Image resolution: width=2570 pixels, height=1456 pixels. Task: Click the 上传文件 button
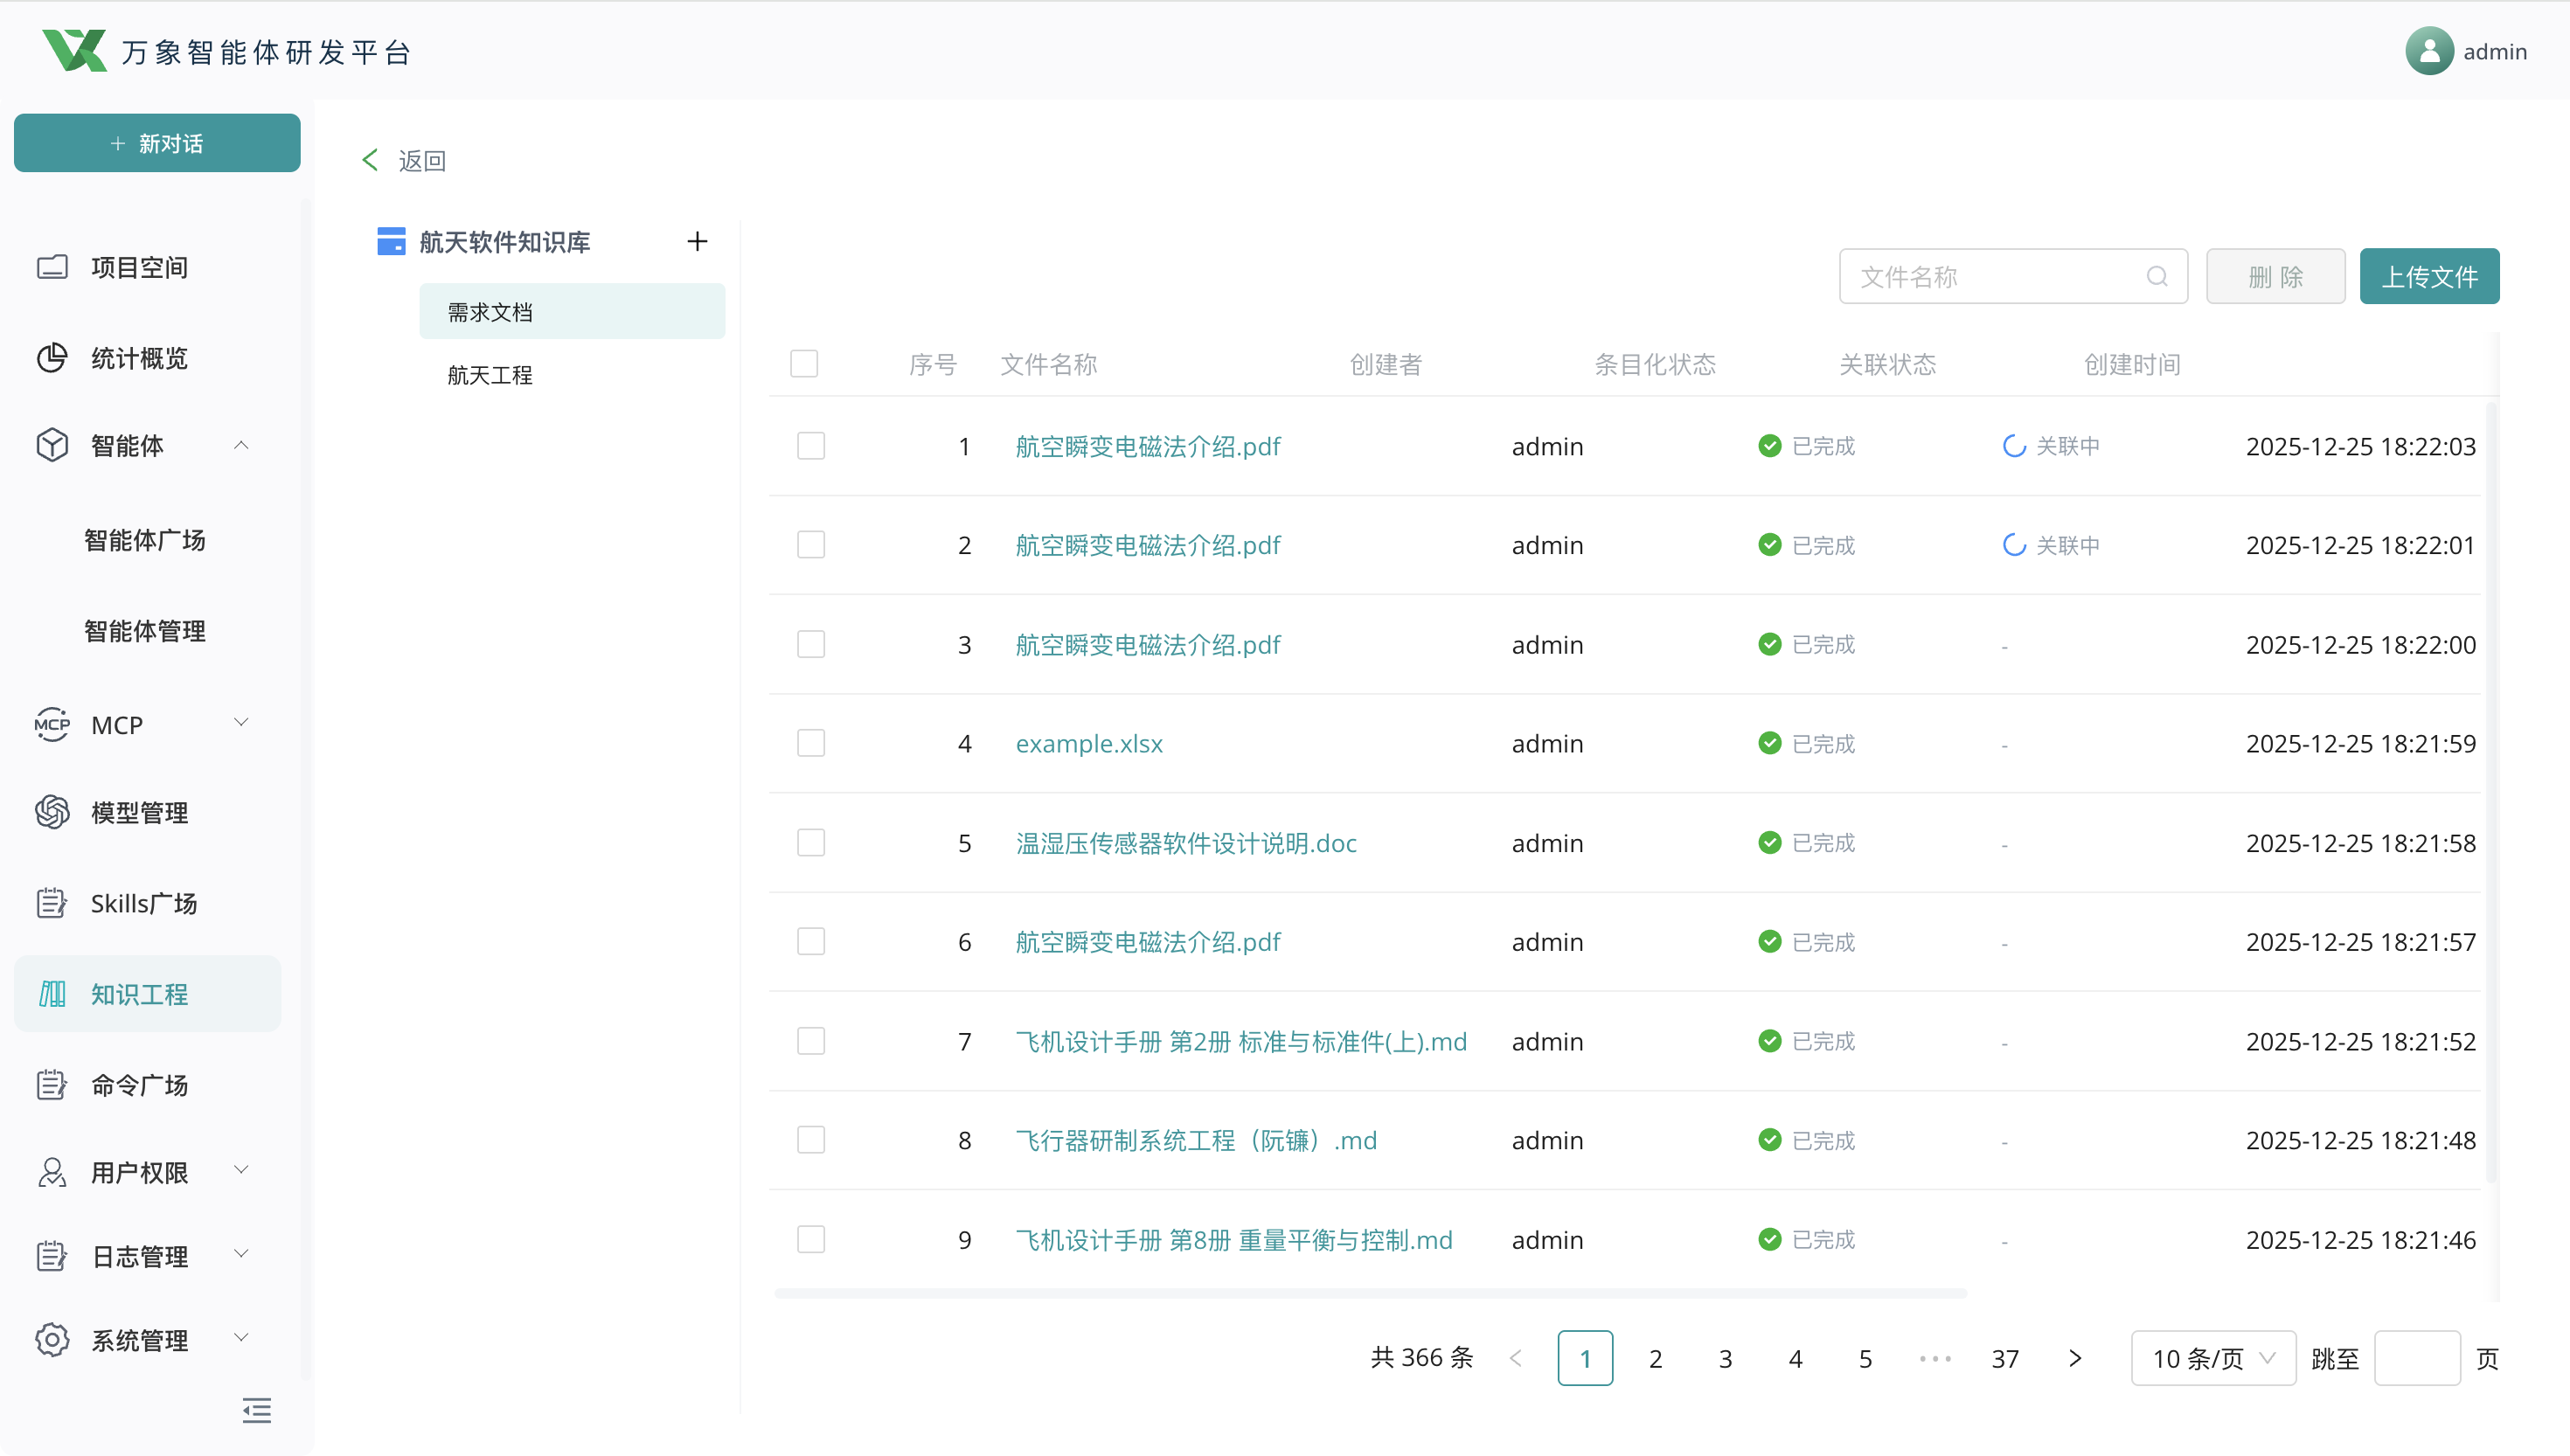(x=2429, y=276)
